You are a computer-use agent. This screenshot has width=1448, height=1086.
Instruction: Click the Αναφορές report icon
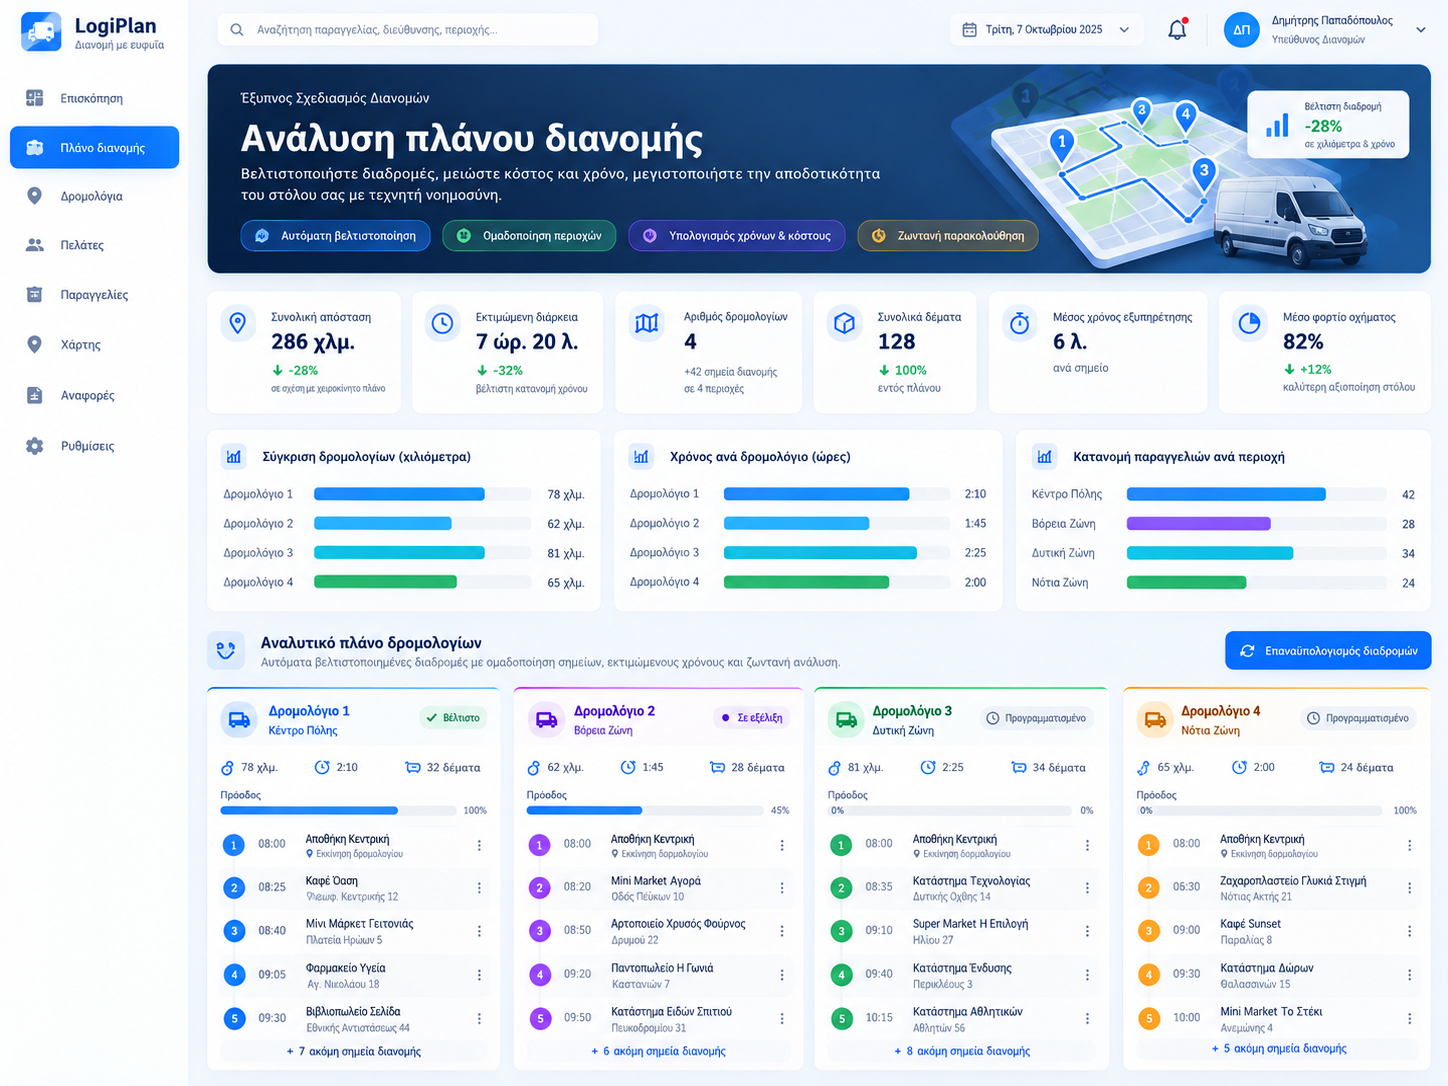click(x=35, y=395)
